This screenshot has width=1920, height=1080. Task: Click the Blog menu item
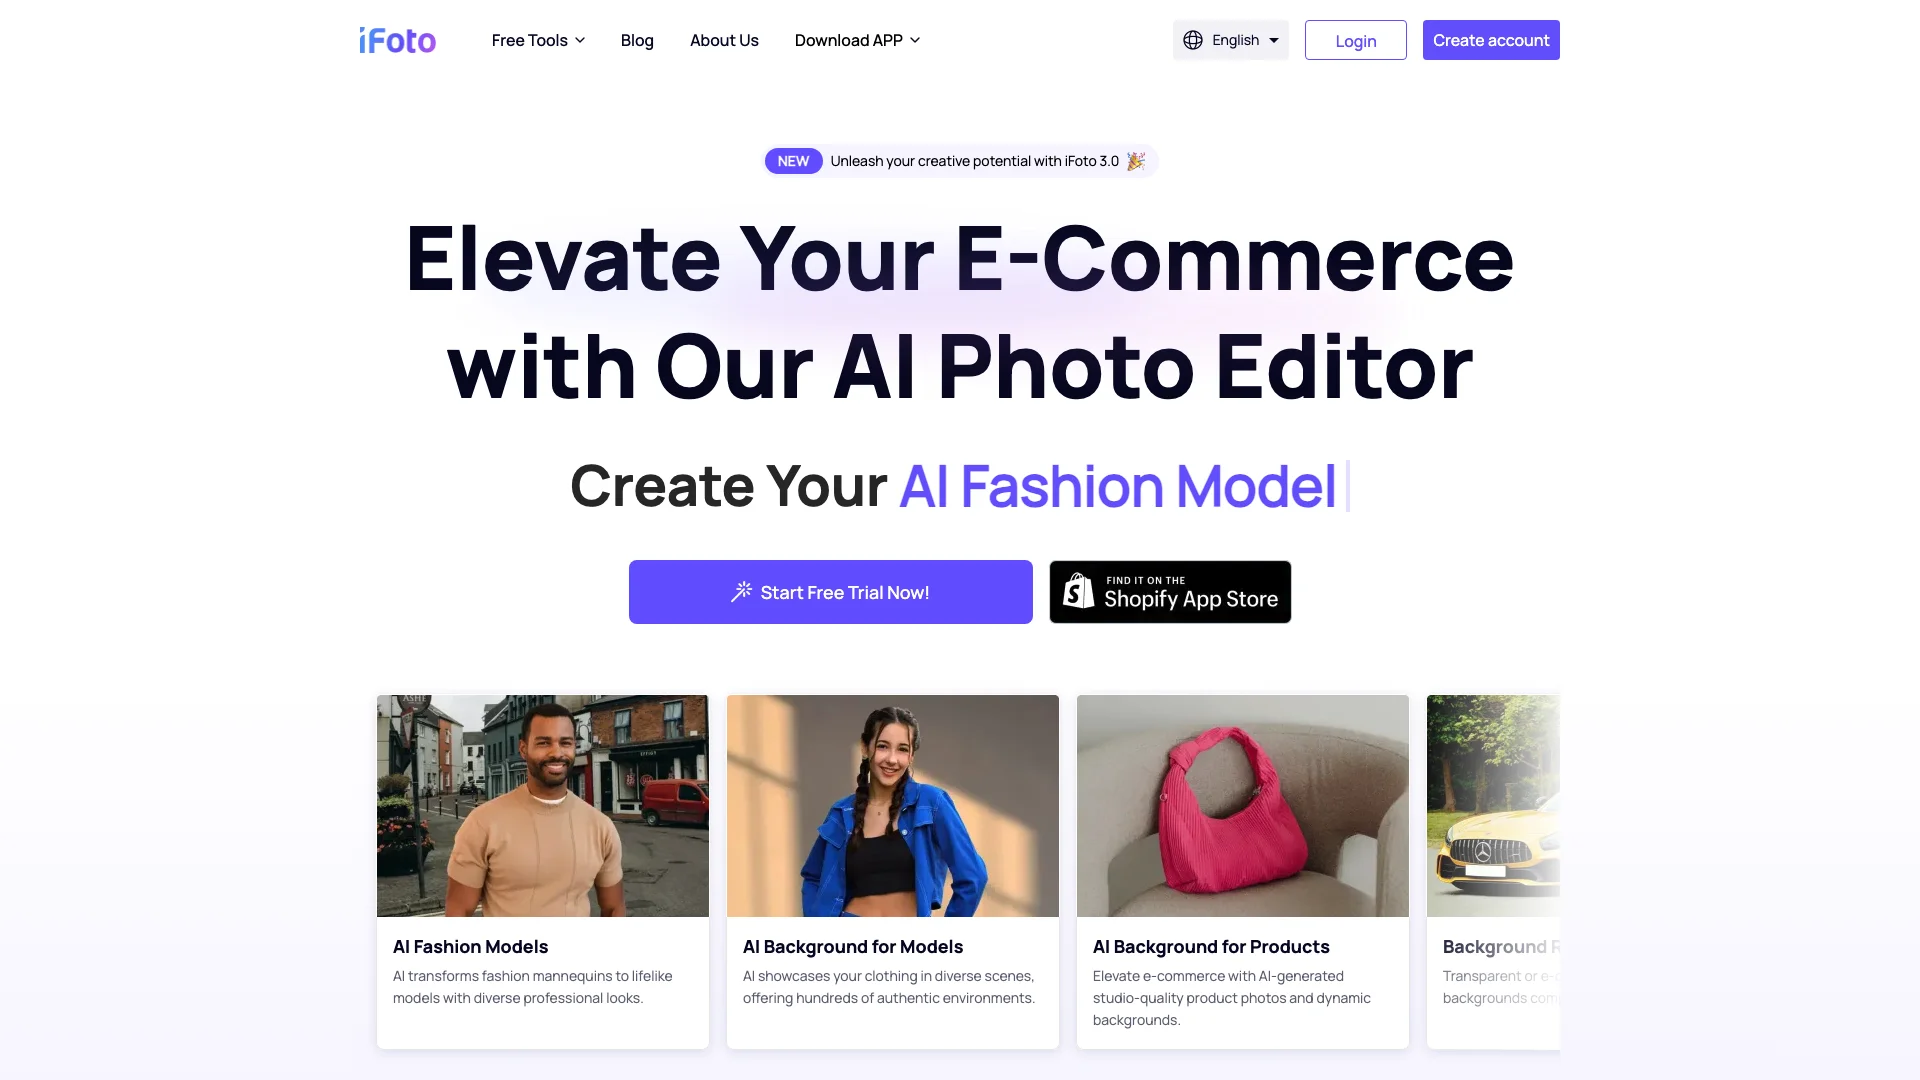tap(637, 40)
